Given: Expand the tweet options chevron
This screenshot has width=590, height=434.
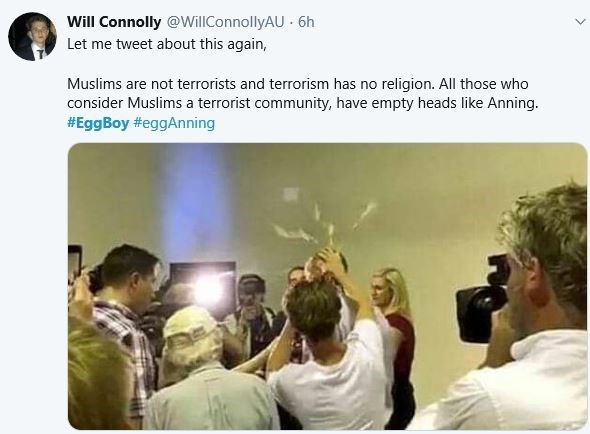Looking at the screenshot, I should pyautogui.click(x=581, y=22).
